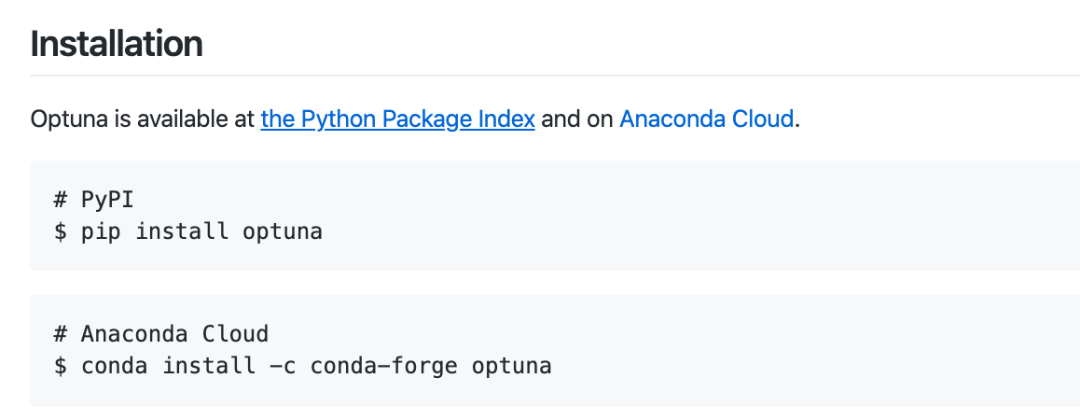Click the '$' prompt before conda
Viewport: 1080px width, 420px height.
coord(61,365)
